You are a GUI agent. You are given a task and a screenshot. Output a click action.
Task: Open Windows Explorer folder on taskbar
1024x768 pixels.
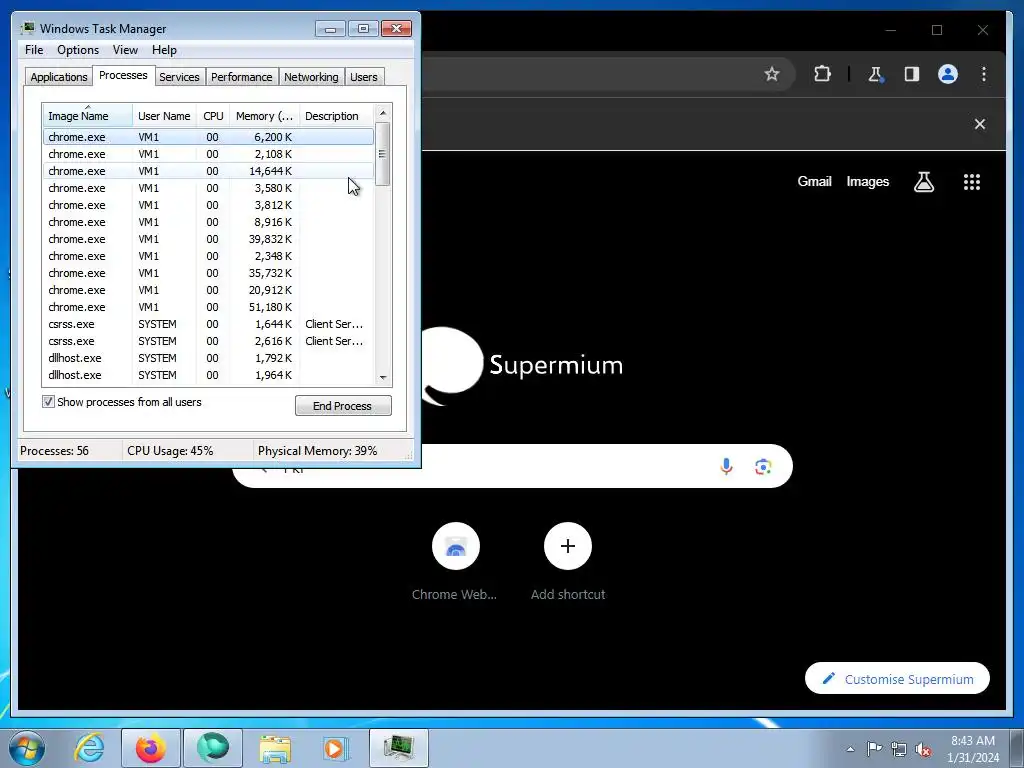(275, 748)
